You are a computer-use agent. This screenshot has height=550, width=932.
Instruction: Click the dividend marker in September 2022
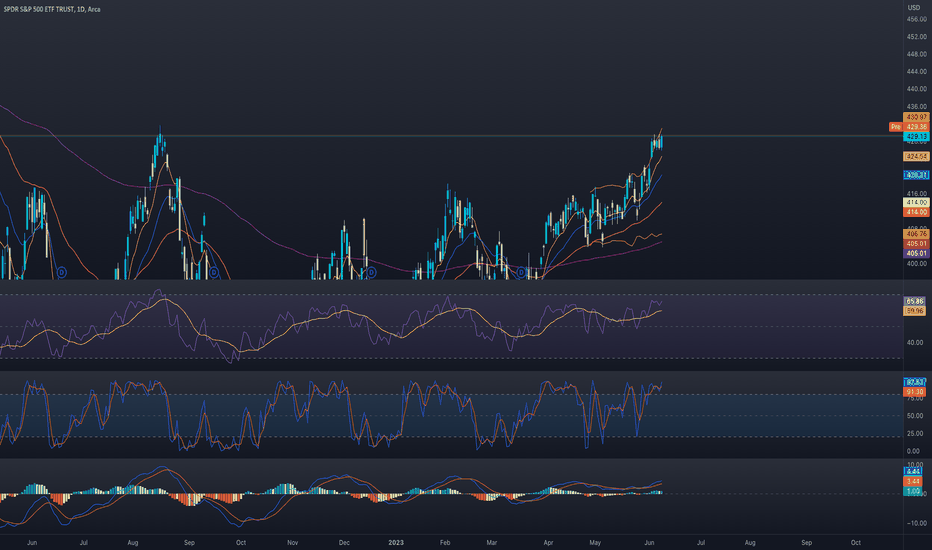point(215,273)
